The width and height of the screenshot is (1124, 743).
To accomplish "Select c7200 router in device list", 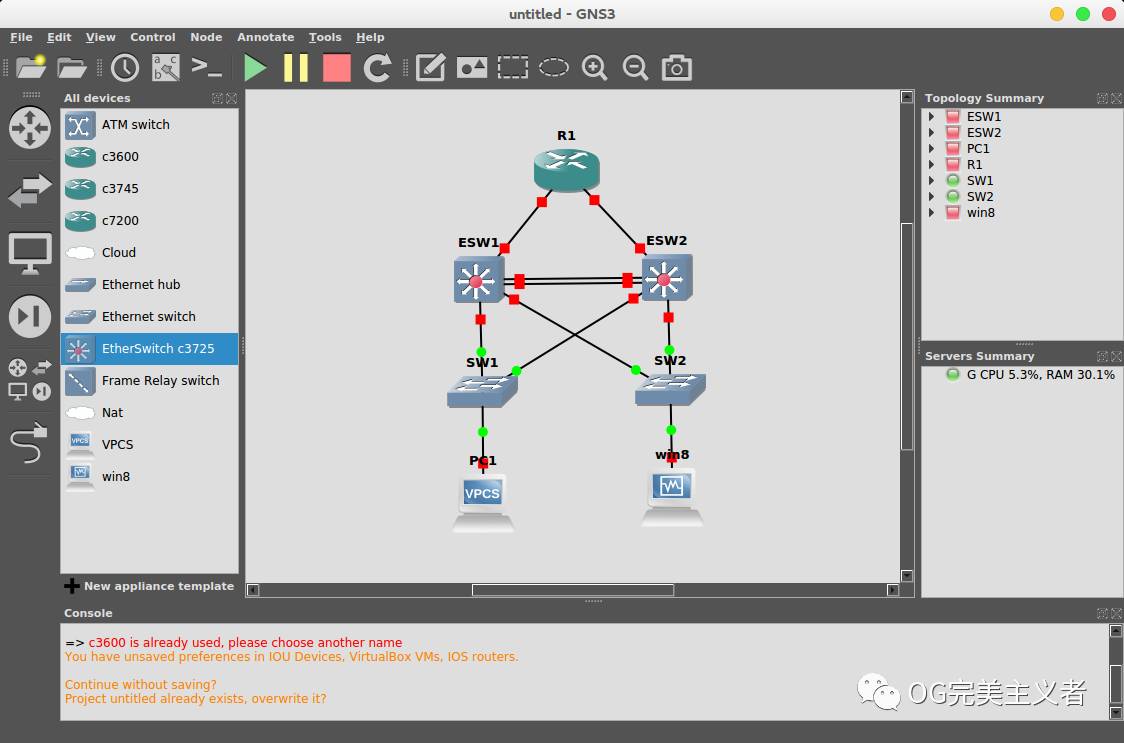I will tap(149, 220).
